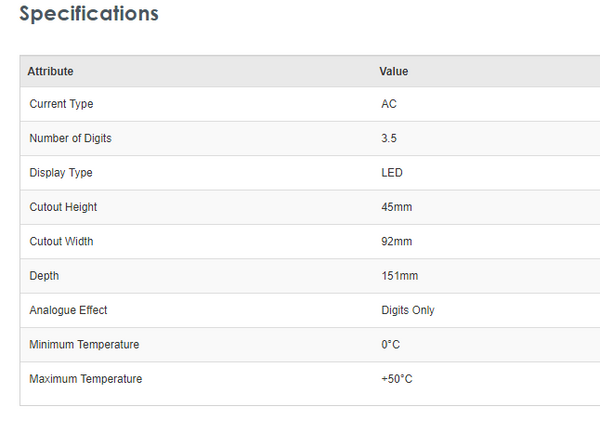Select the Display Type attribute
The height and width of the screenshot is (433, 600).
click(61, 173)
